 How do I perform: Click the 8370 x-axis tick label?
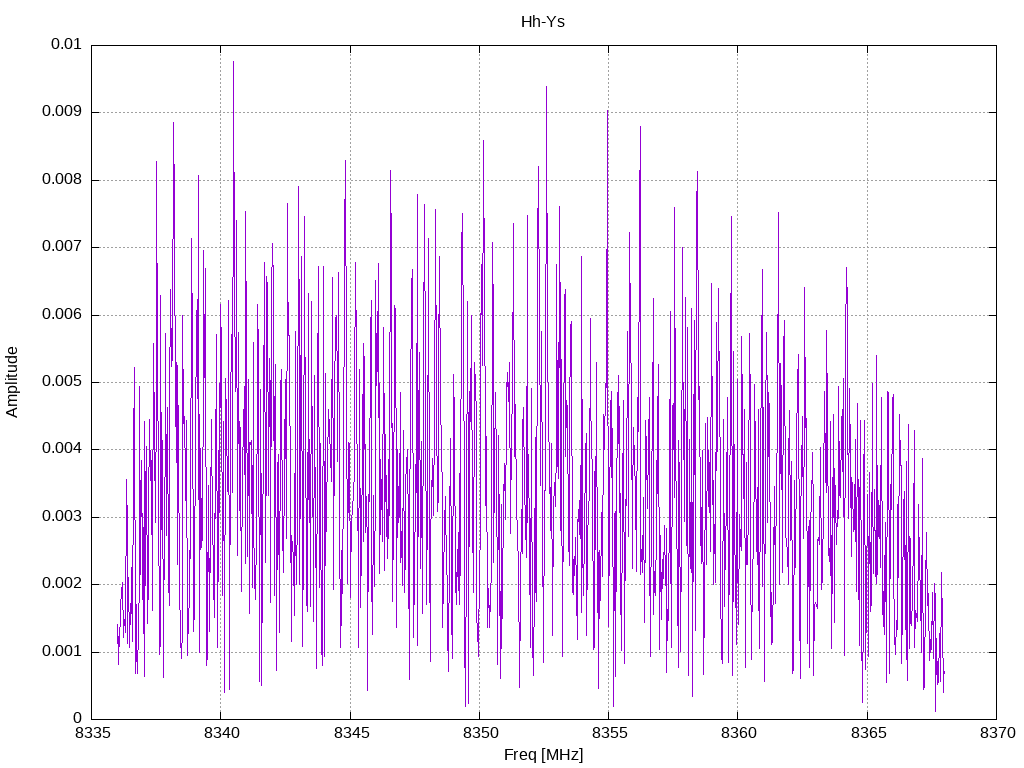coord(997,733)
